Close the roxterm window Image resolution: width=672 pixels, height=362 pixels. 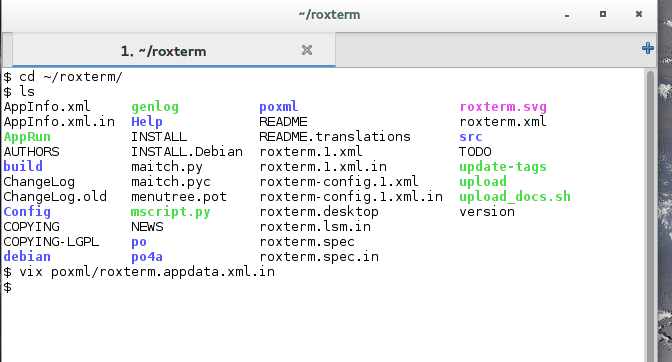tap(639, 14)
